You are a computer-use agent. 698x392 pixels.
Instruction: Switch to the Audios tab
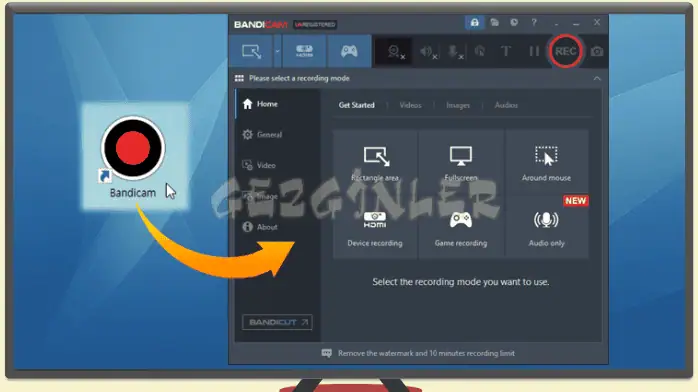(x=506, y=105)
